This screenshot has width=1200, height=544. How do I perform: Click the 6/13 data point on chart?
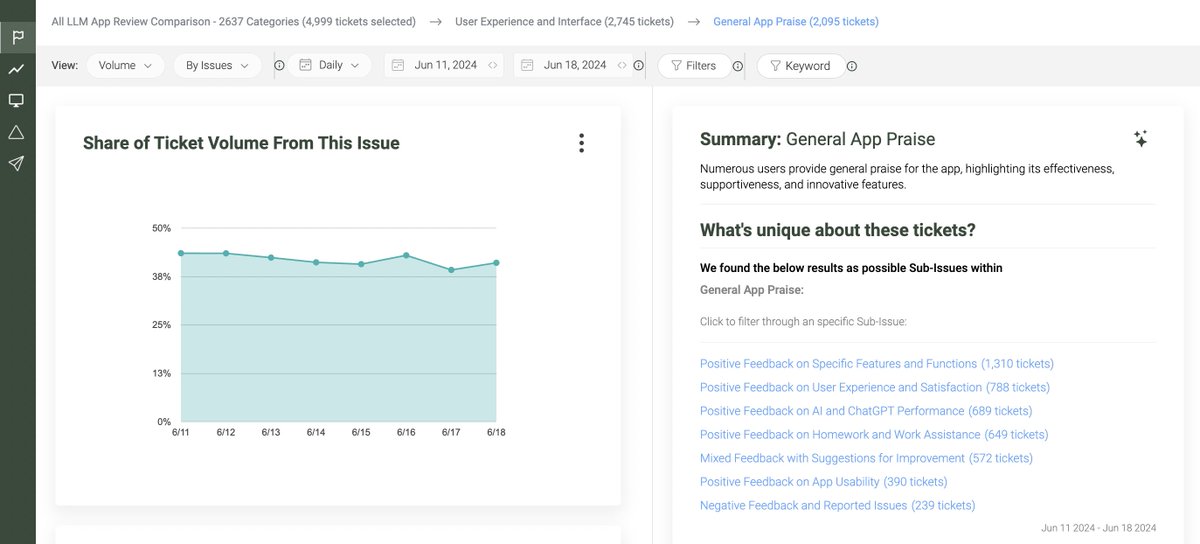click(x=271, y=257)
